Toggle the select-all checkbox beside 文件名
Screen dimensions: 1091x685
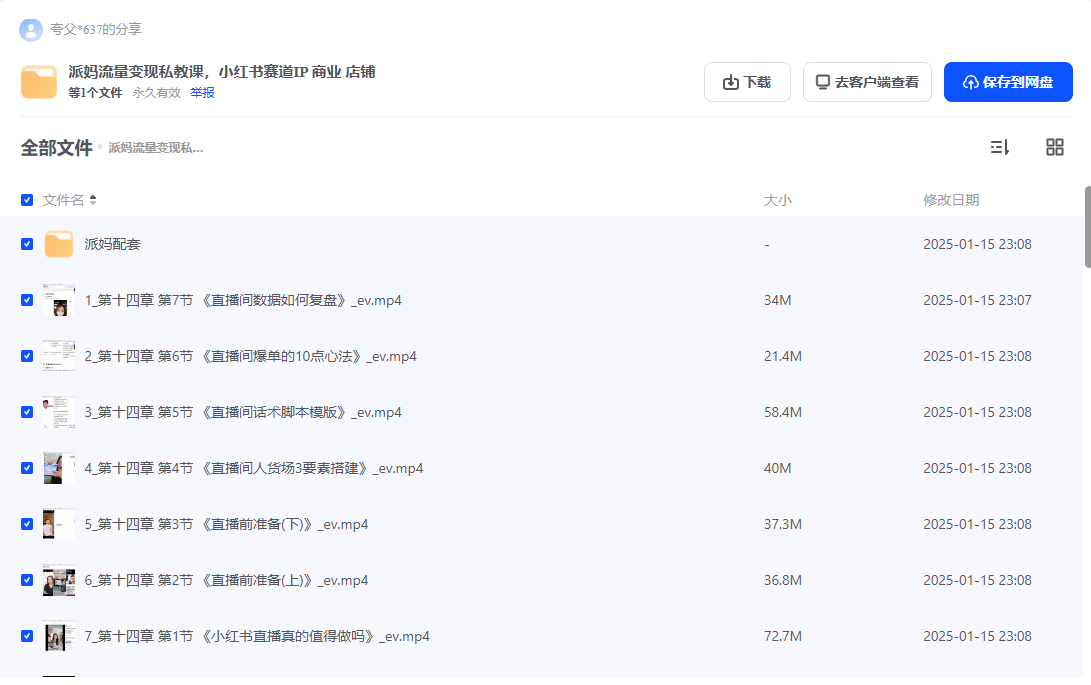click(27, 200)
